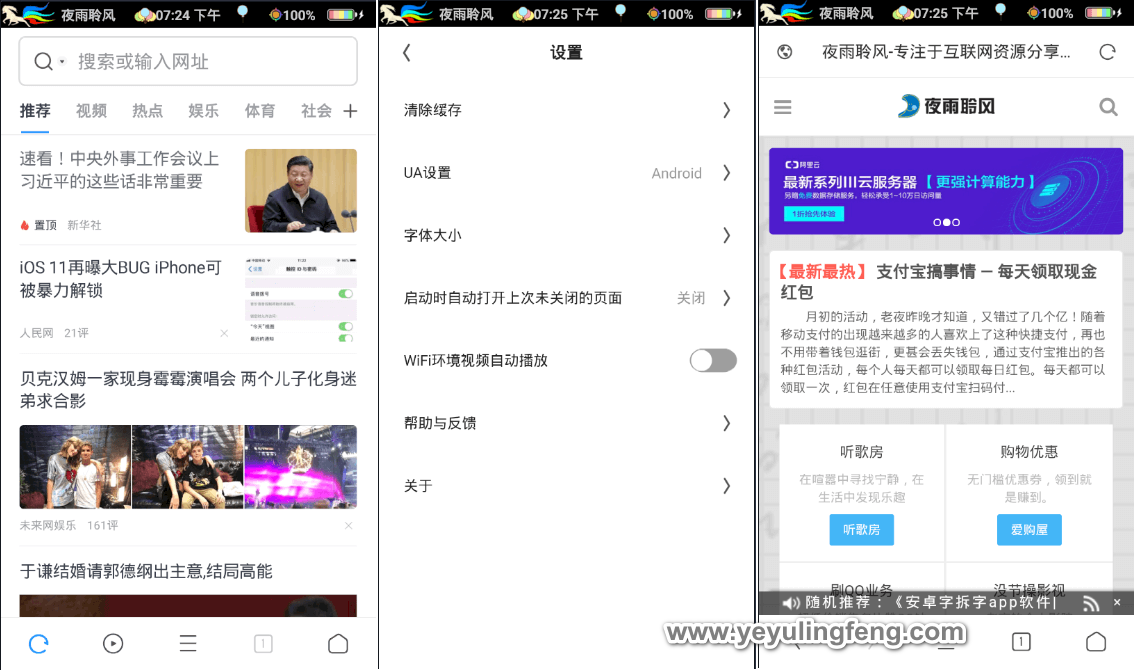Tap the 帮助与反馈 label

point(440,423)
